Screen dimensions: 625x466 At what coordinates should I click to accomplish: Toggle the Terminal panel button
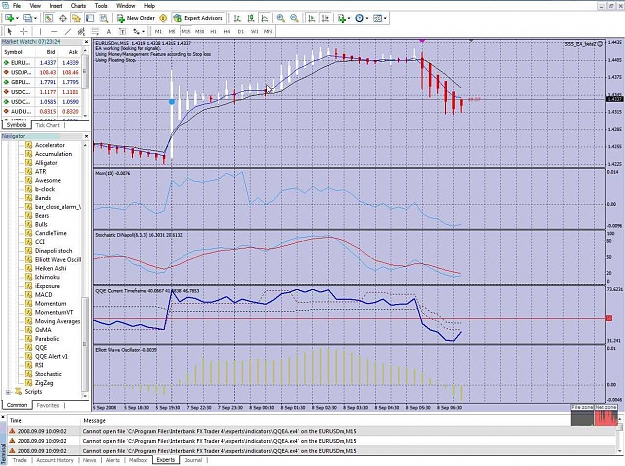tap(90, 18)
